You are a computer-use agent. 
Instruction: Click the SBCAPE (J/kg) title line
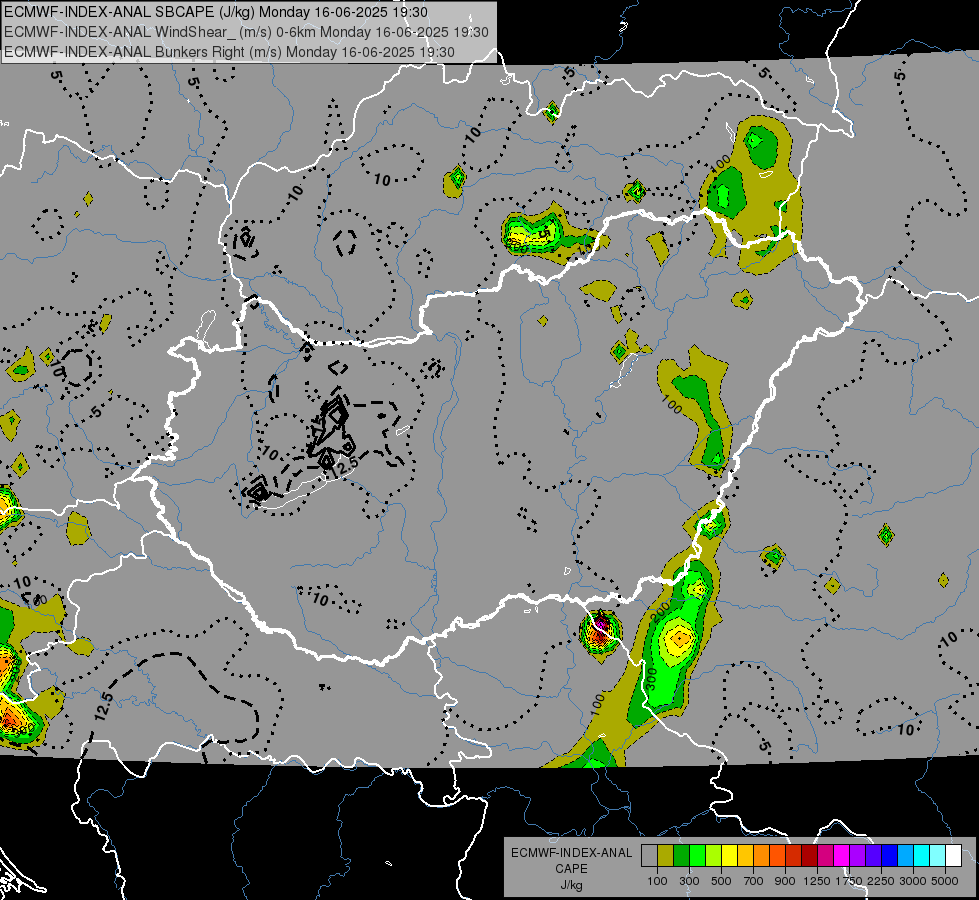coord(216,12)
